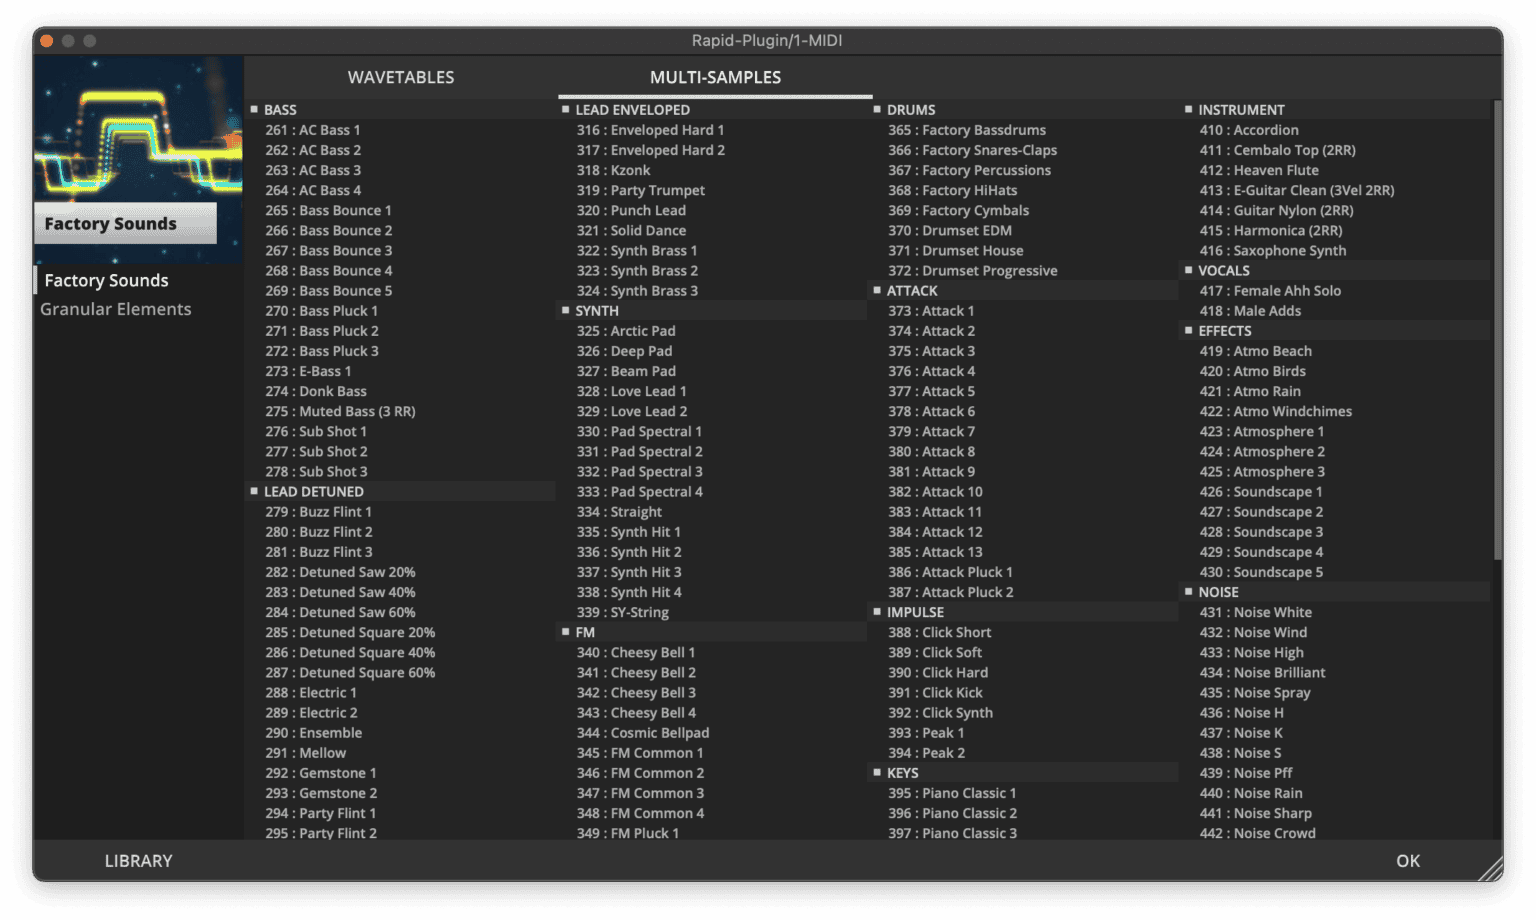Click the DRUMS category marker icon

(878, 109)
